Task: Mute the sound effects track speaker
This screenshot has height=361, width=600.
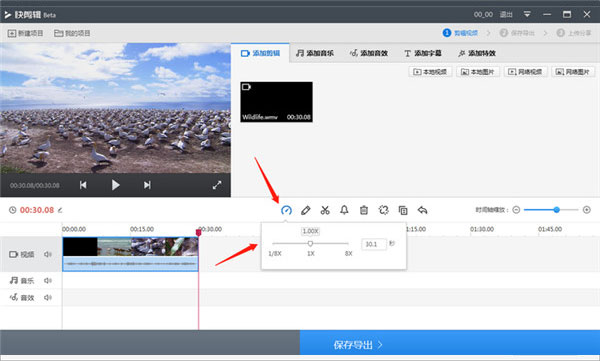Action: (x=48, y=297)
